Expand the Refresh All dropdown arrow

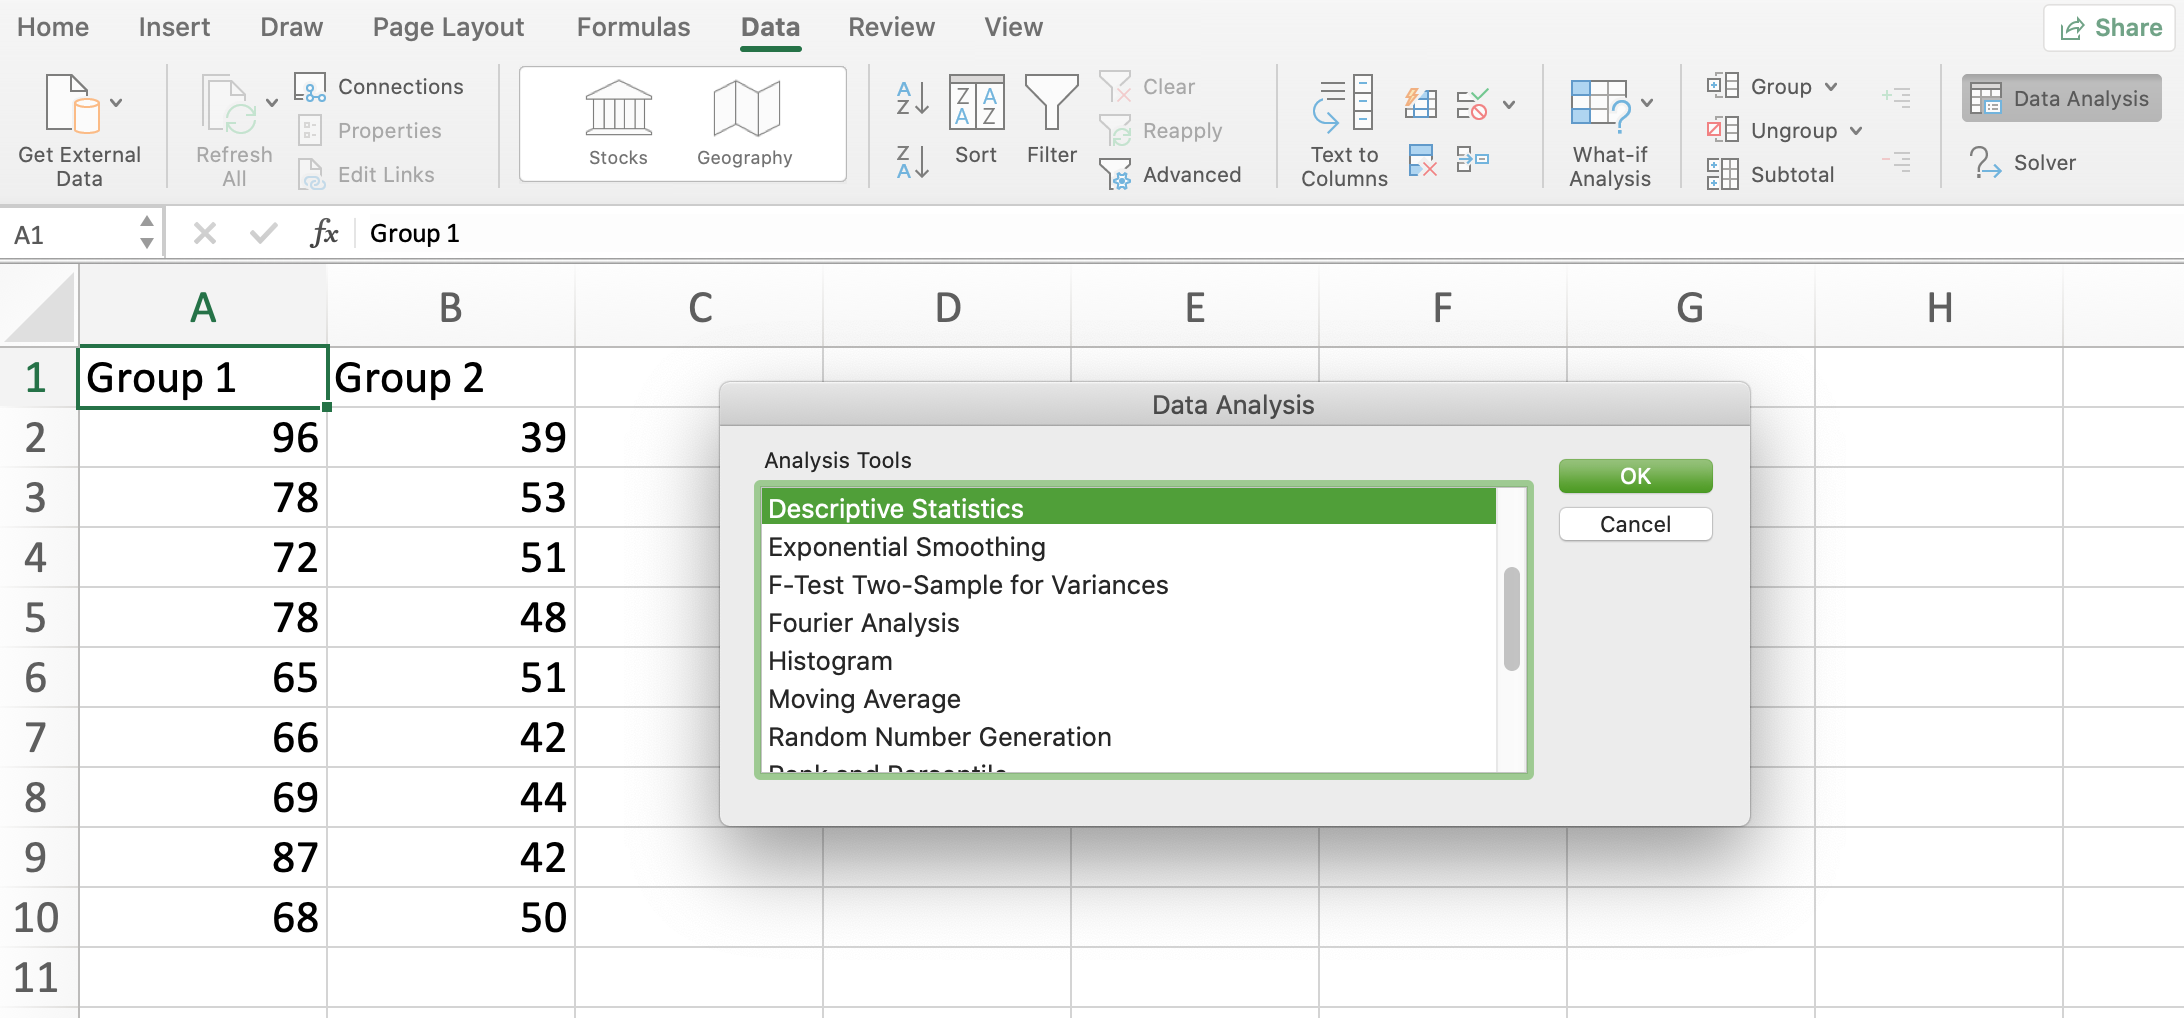(271, 103)
